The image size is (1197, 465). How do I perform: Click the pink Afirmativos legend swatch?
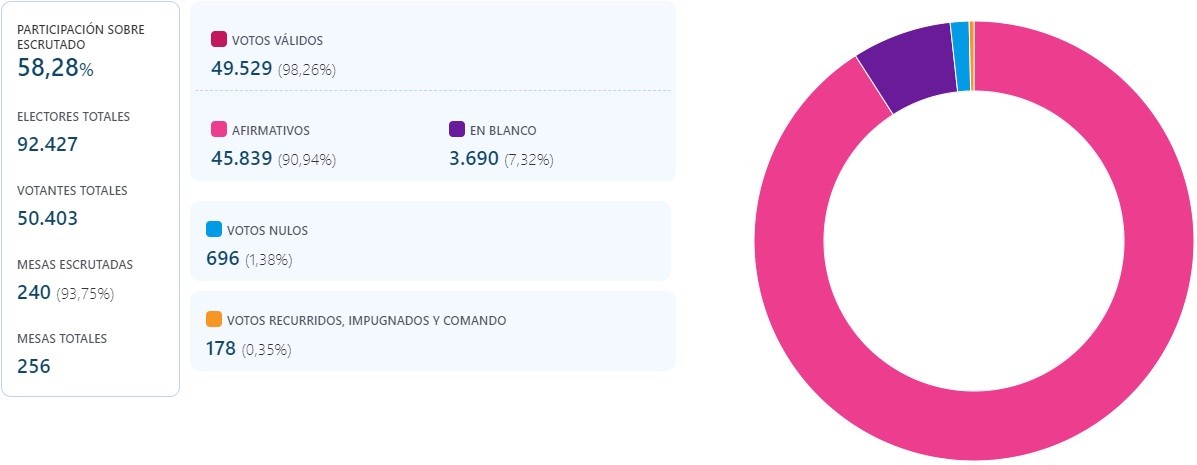(x=219, y=130)
